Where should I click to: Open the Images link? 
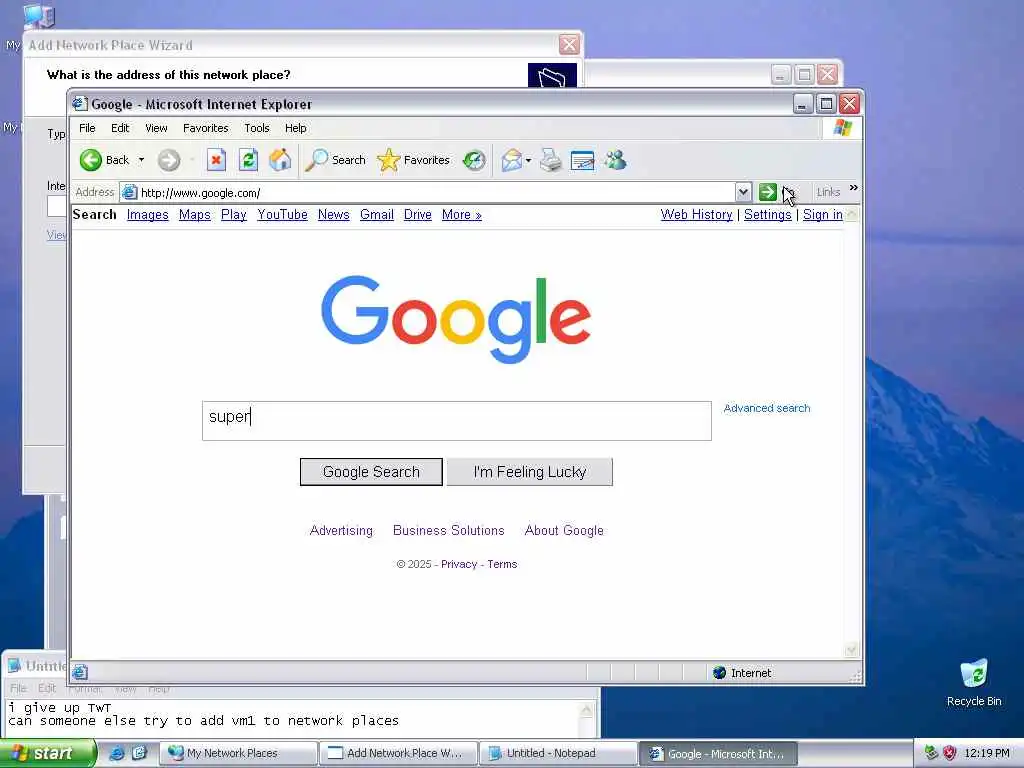(x=148, y=215)
